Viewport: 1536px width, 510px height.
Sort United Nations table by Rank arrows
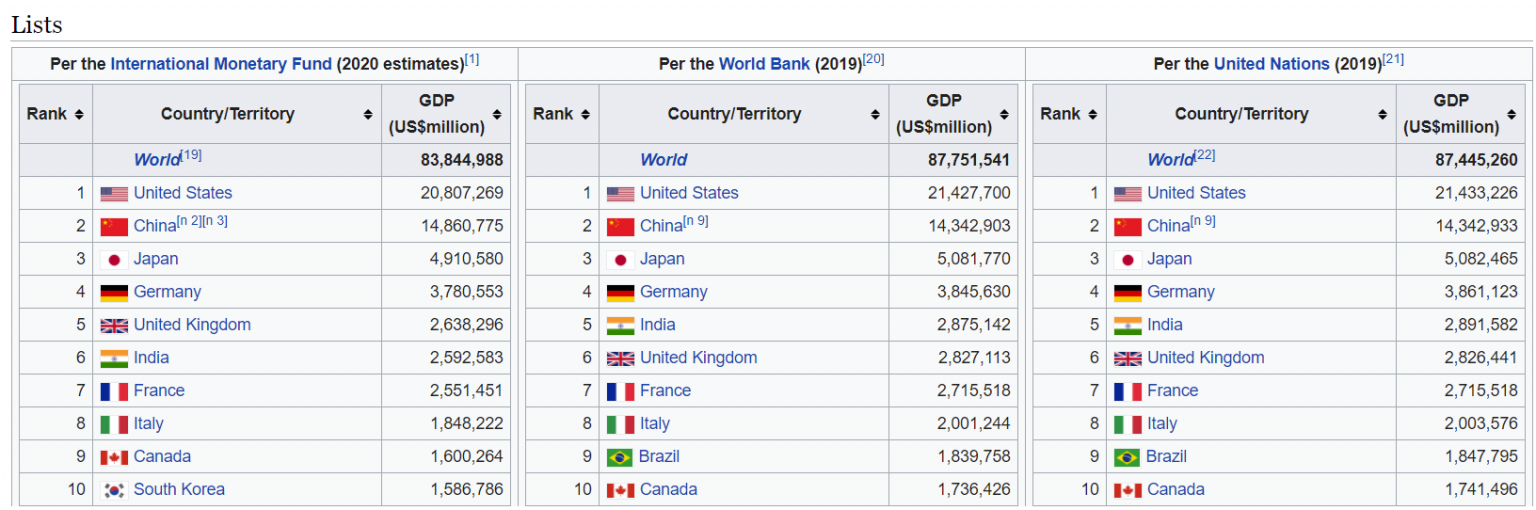[x=1093, y=114]
